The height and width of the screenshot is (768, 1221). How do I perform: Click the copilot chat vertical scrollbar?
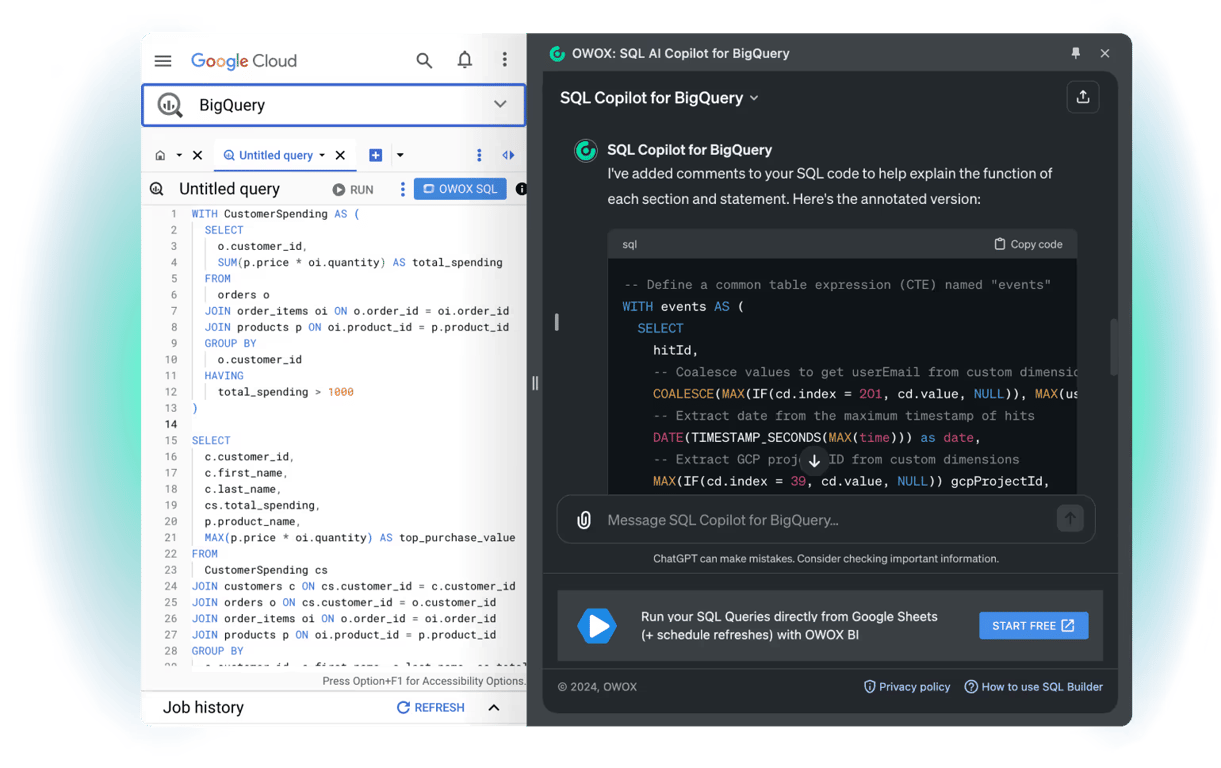point(1114,346)
